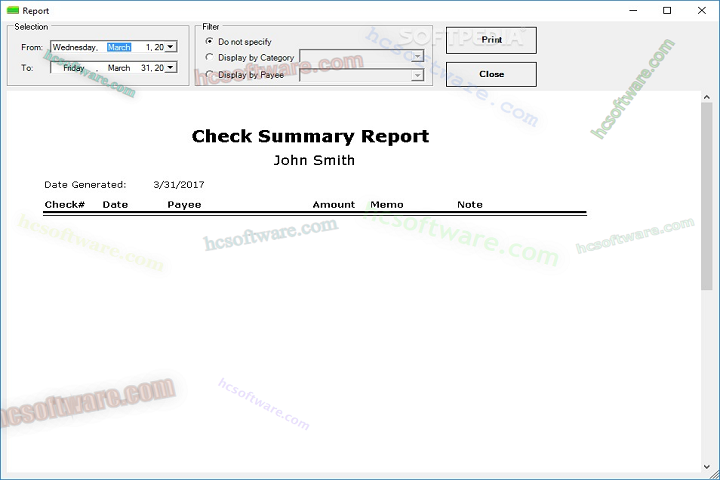Viewport: 720px width, 480px height.
Task: Select the highlighted March in From date
Action: 119,47
